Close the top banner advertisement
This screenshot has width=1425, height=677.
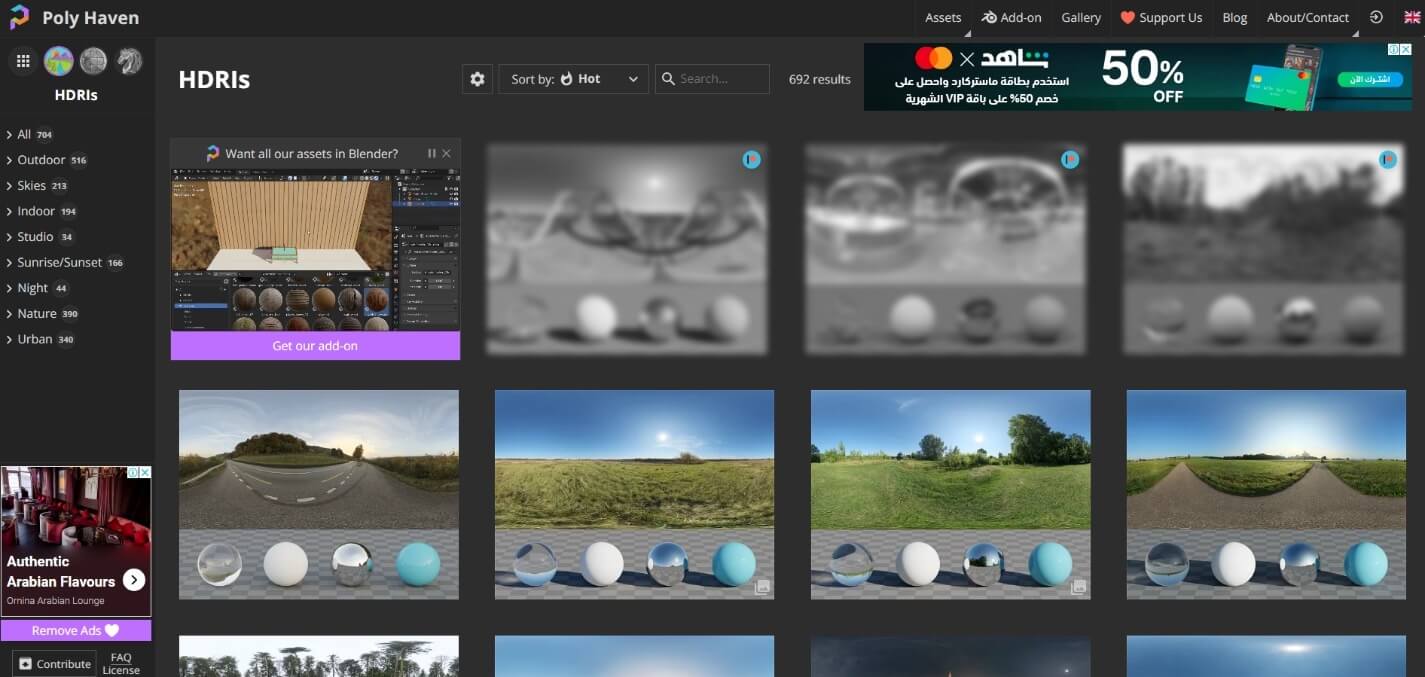(1405, 49)
